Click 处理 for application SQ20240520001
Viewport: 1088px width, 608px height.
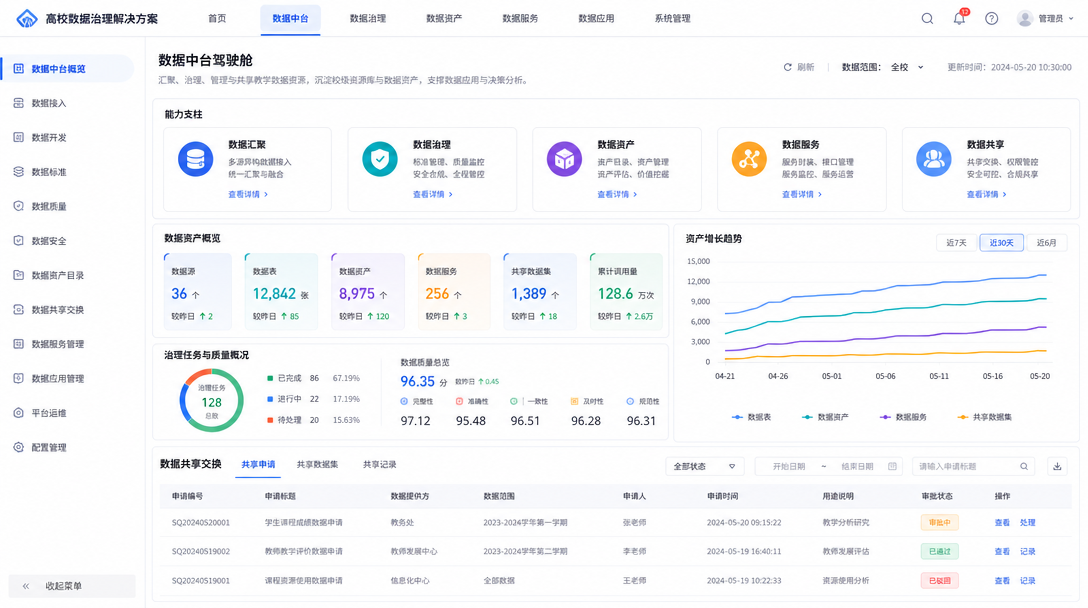[1028, 523]
